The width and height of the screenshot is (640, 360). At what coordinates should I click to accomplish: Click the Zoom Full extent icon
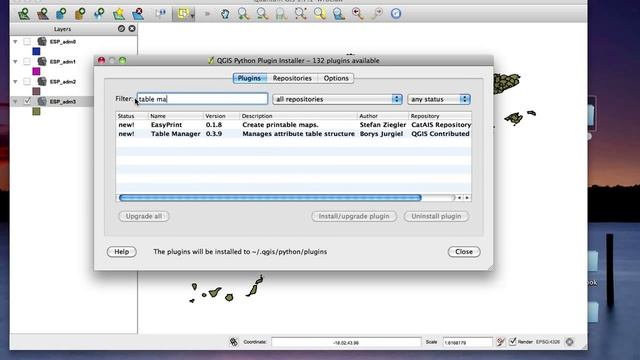point(301,14)
